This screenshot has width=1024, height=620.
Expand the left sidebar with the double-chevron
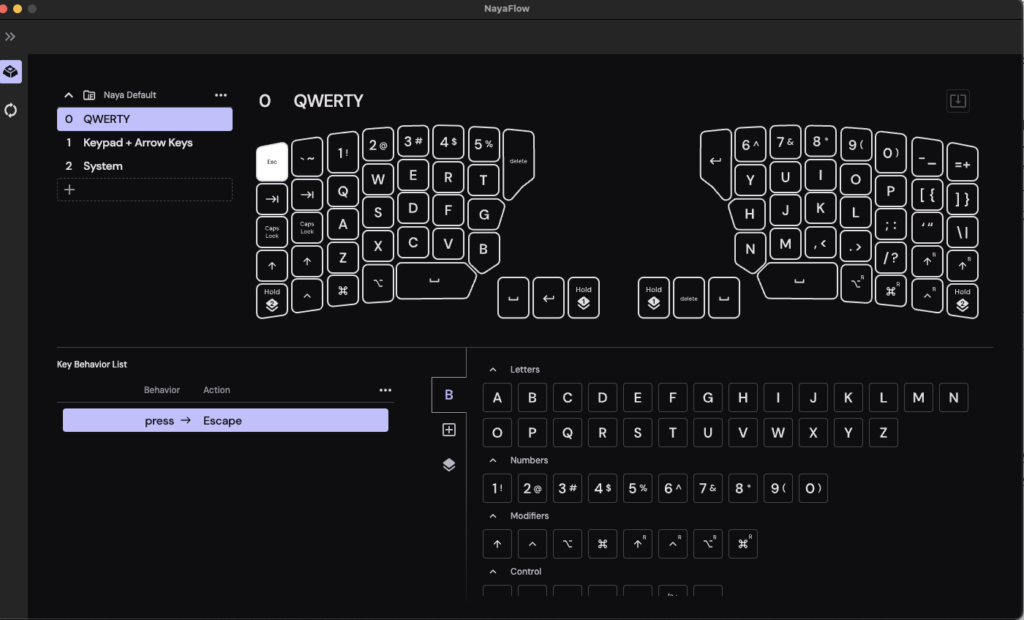click(10, 37)
